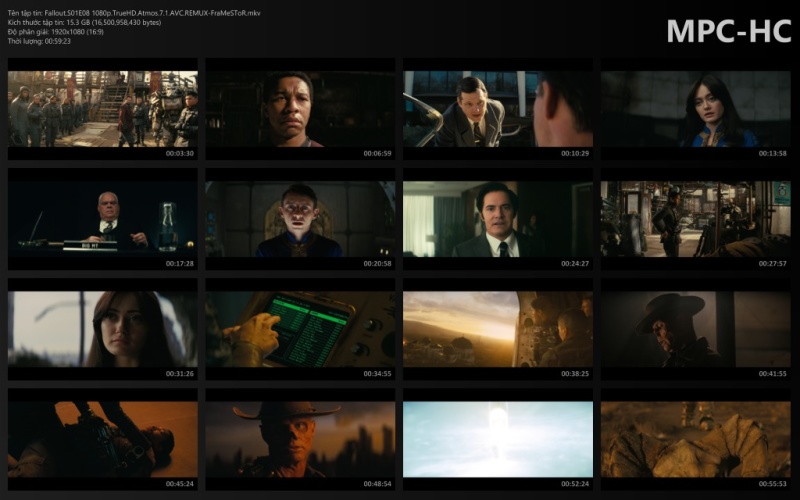Open the bright white flash thumbnail at 00:52:24
The image size is (800, 500).
(498, 439)
